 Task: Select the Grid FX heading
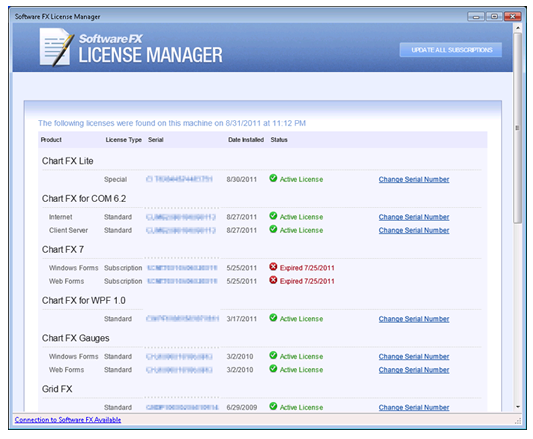click(x=57, y=389)
